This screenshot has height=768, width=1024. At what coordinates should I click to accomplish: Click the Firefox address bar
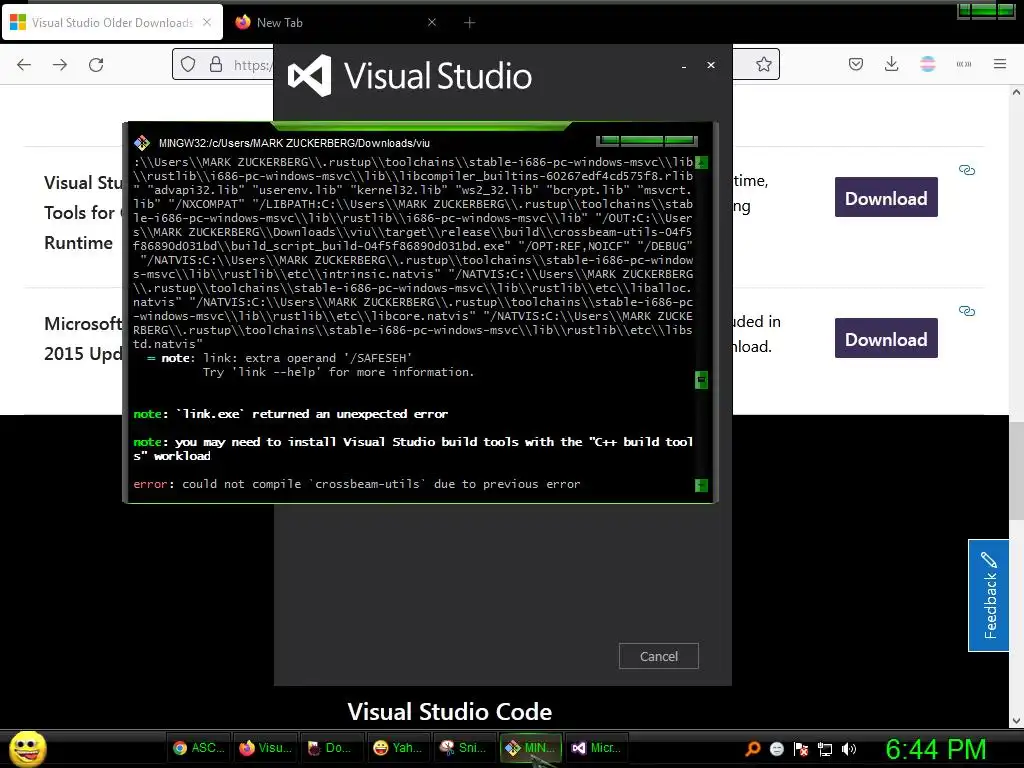(x=475, y=64)
